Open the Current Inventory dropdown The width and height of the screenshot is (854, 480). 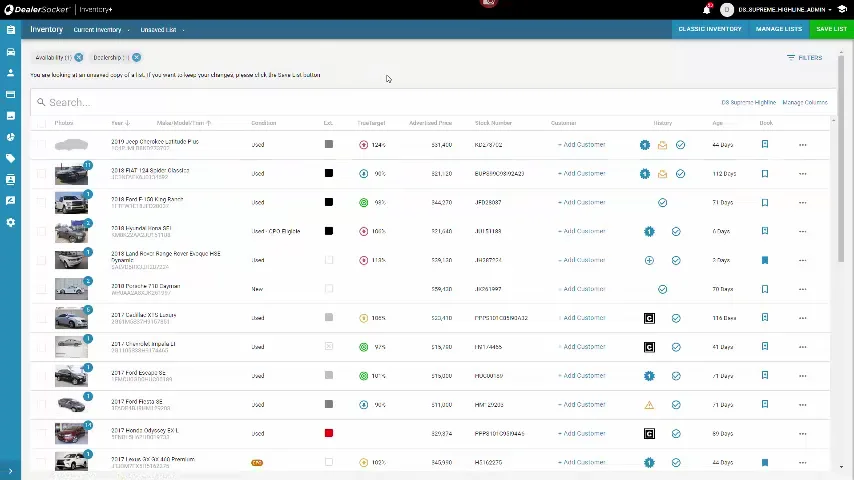point(102,30)
